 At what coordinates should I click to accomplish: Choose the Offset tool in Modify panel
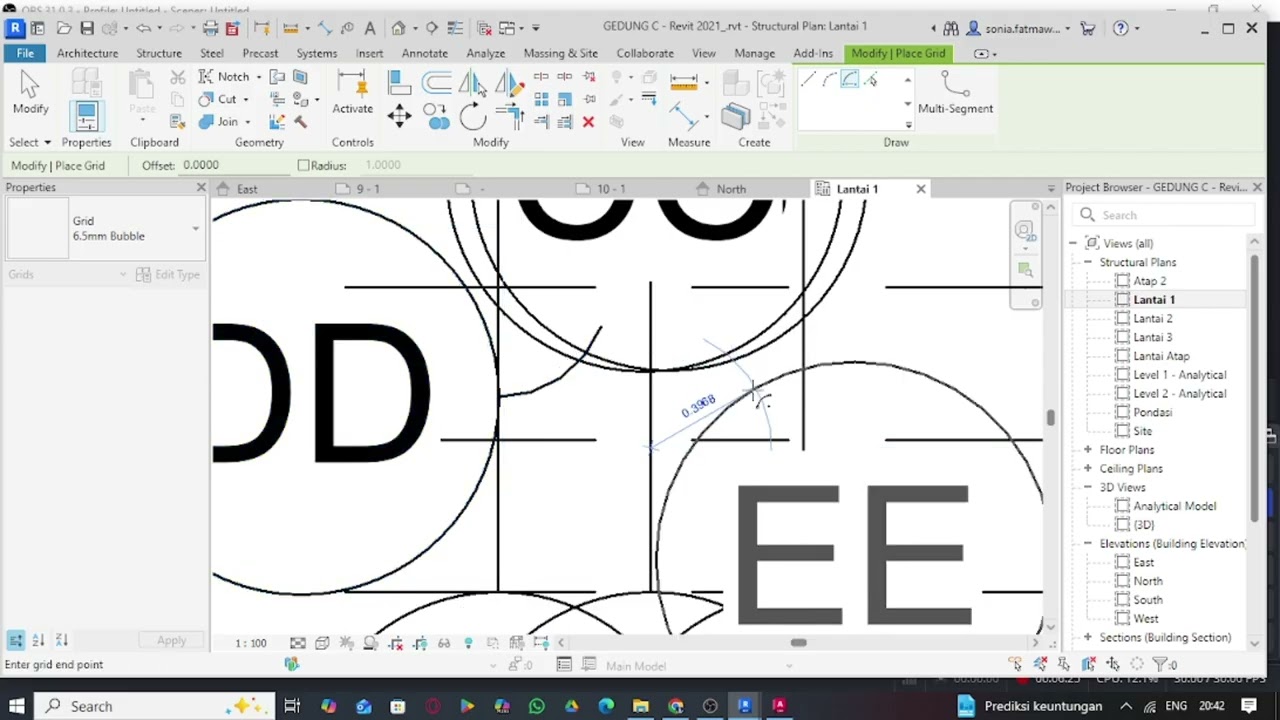436,82
